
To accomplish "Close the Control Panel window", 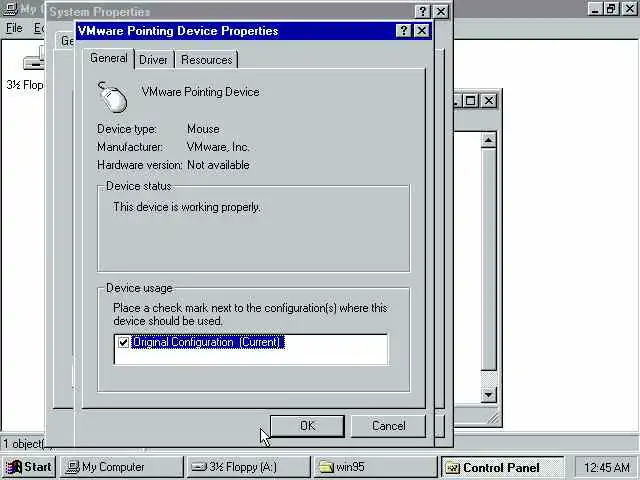I will [489, 100].
